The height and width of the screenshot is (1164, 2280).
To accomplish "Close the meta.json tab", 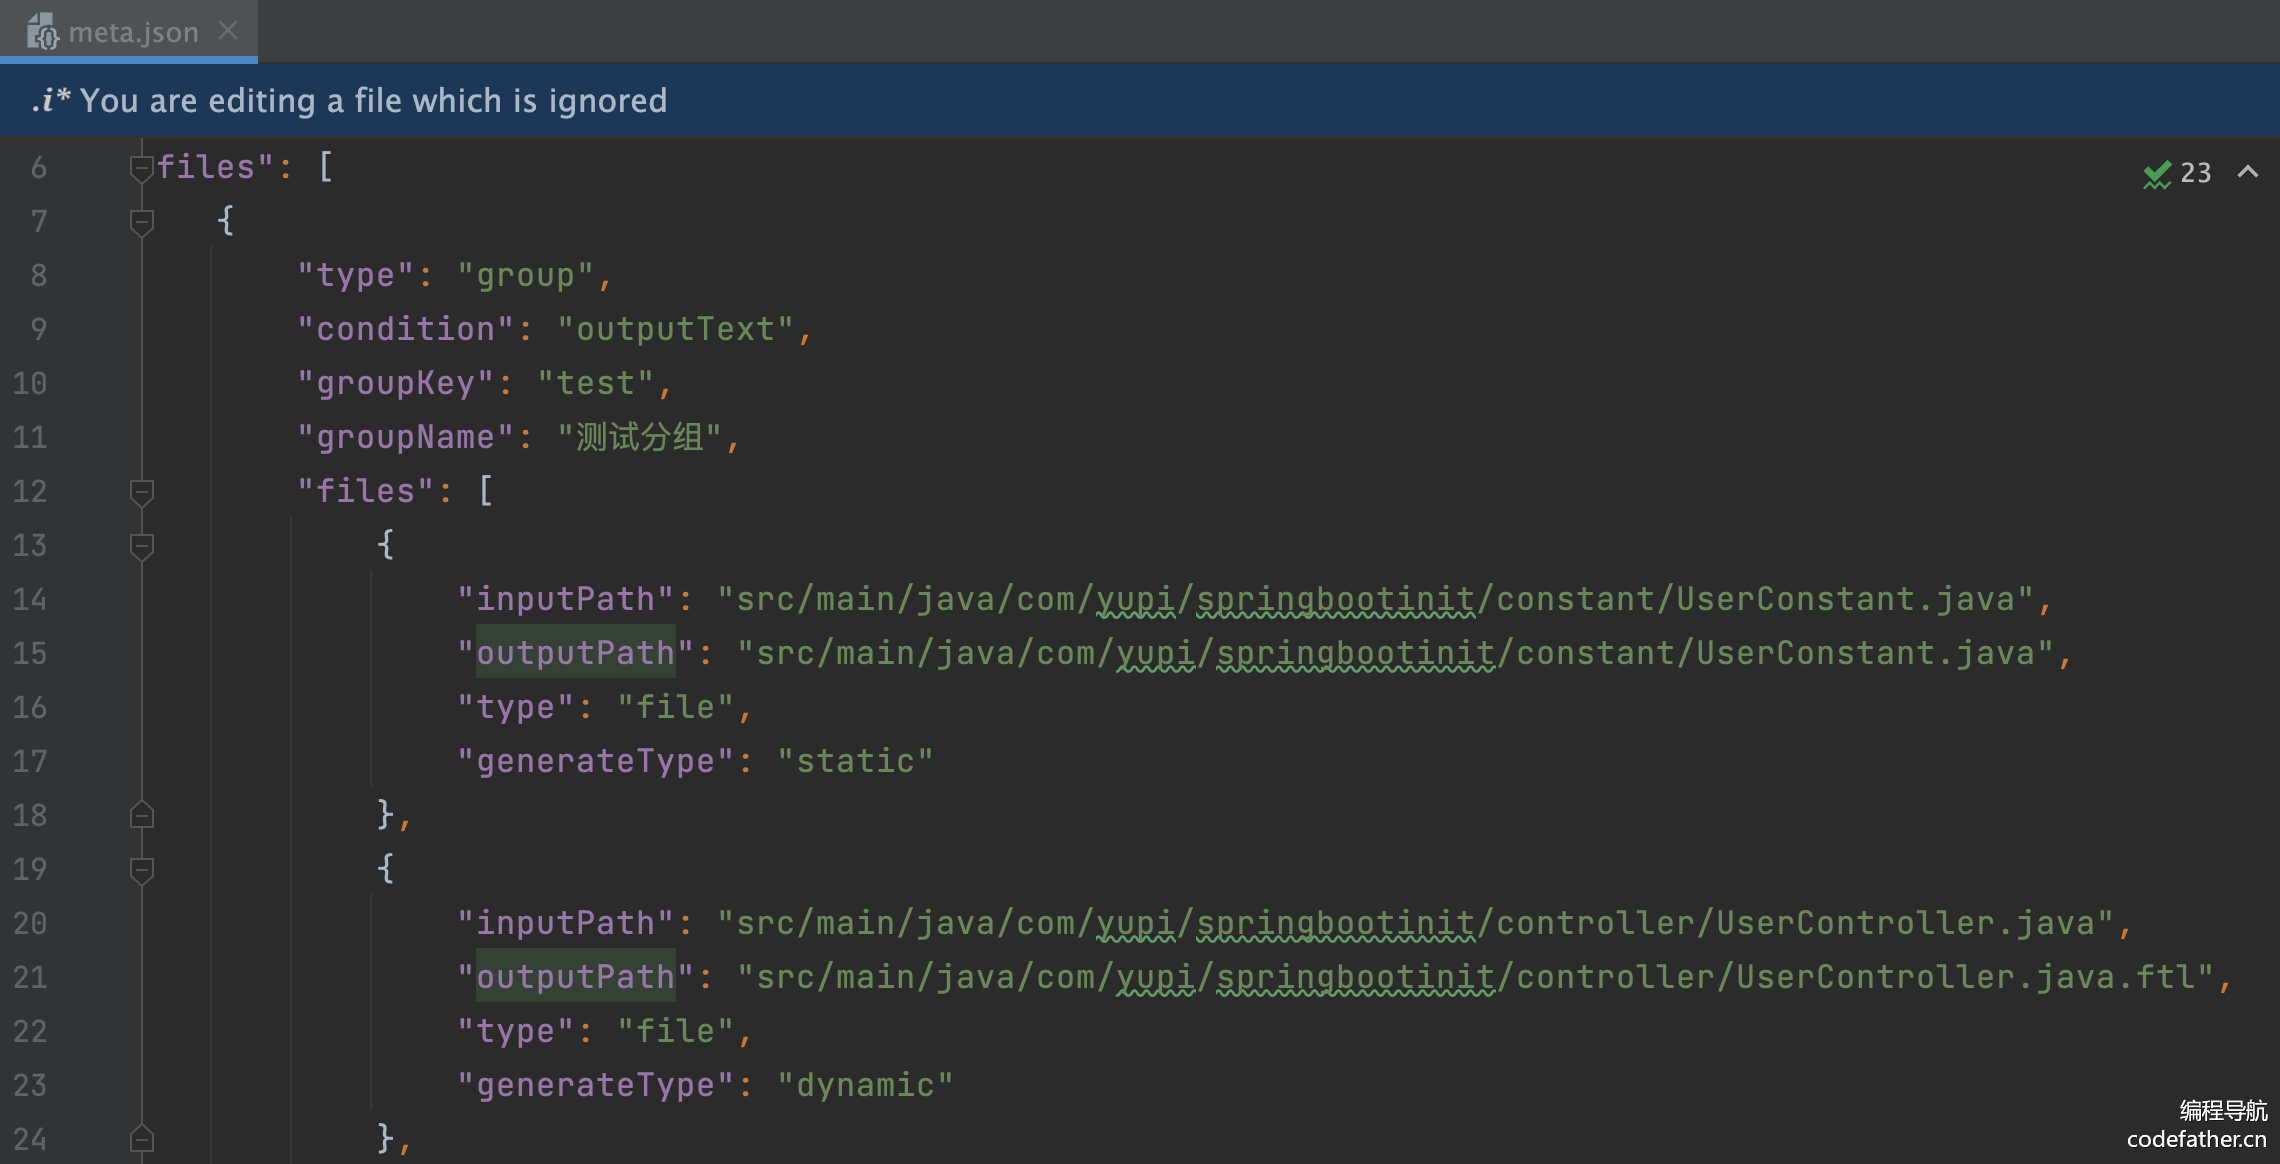I will (x=228, y=31).
